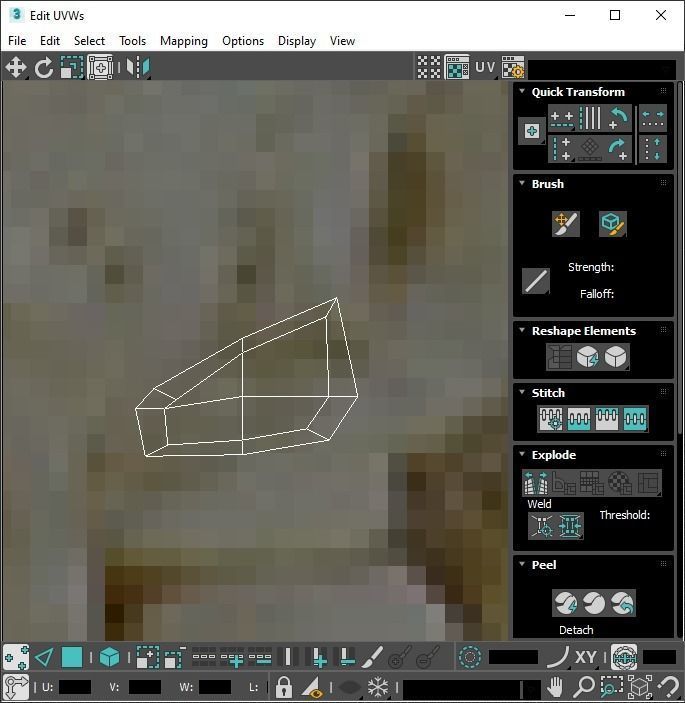Click the plain Relax custom icon
685x703 pixels.
[x=616, y=357]
